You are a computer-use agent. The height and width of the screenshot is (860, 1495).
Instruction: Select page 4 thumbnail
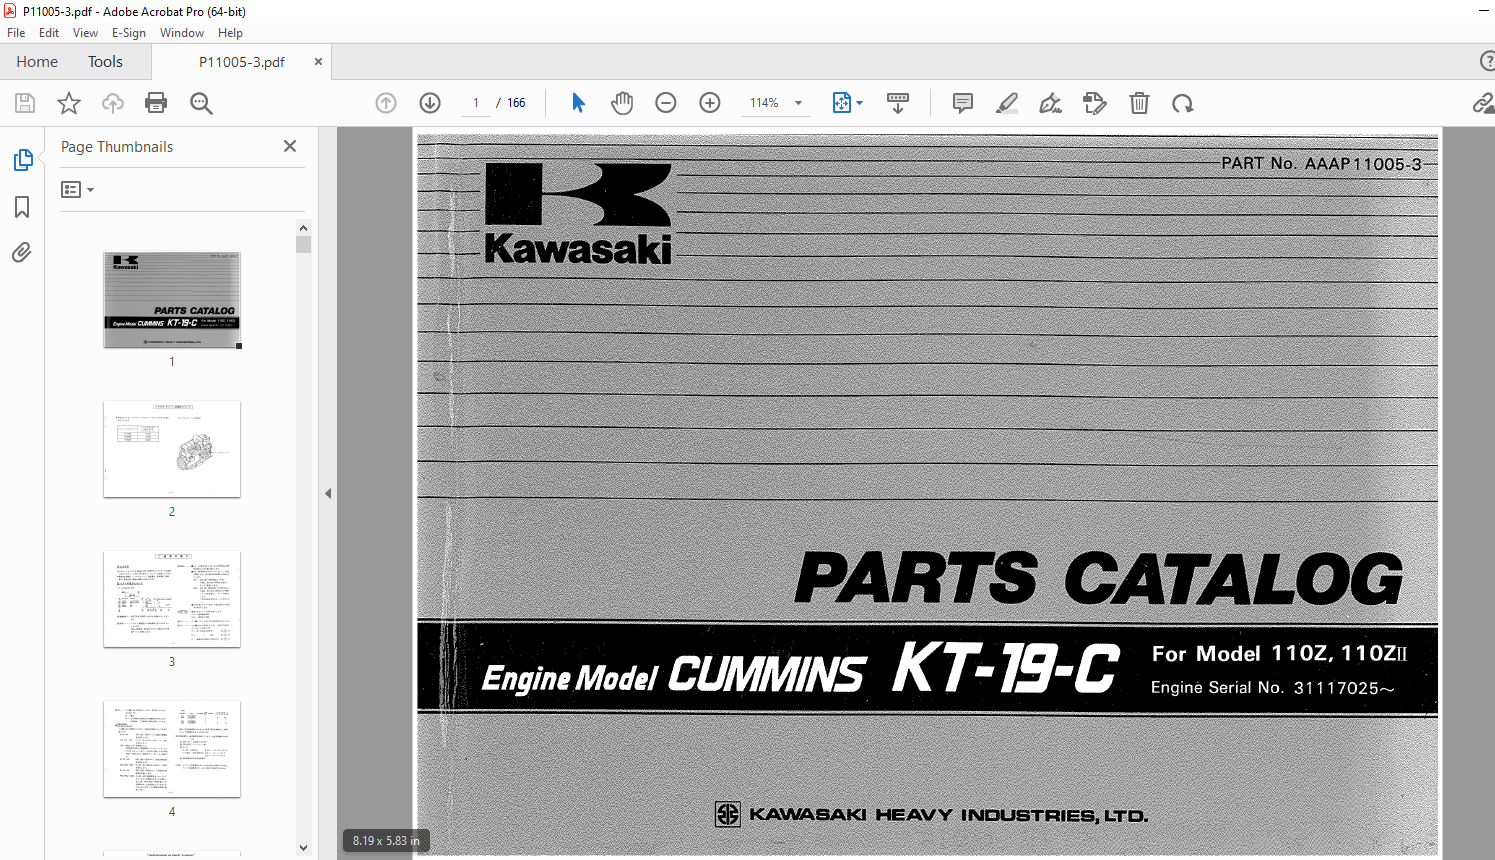pos(172,749)
